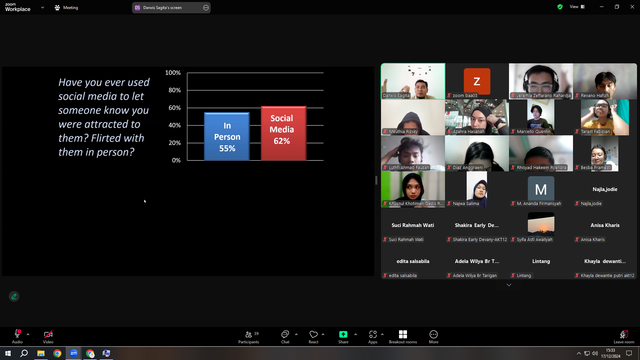Select Najwa Salima's video tile
This screenshot has height=360, width=640.
pyautogui.click(x=477, y=189)
